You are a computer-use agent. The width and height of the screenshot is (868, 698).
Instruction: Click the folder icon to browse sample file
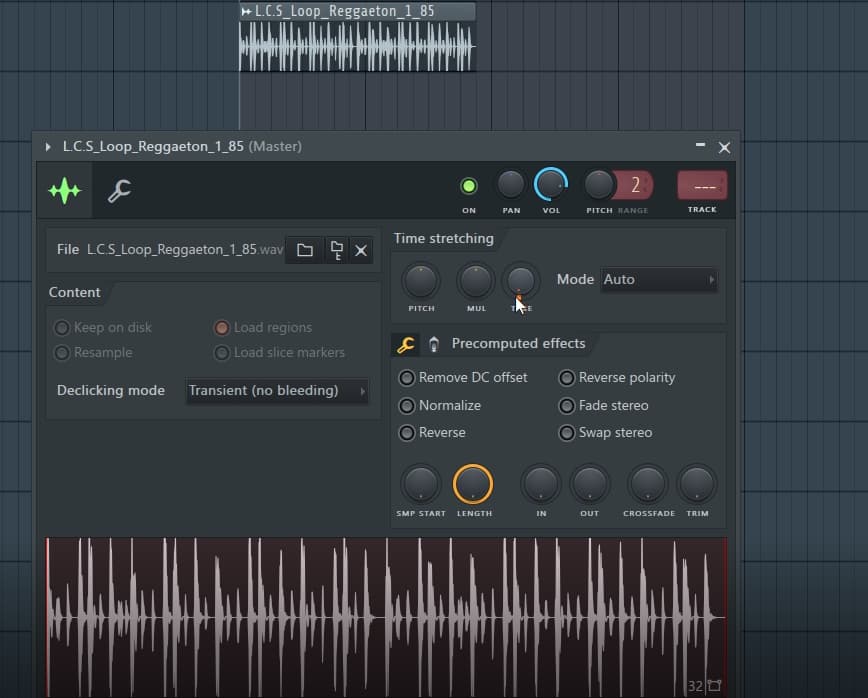(x=305, y=250)
